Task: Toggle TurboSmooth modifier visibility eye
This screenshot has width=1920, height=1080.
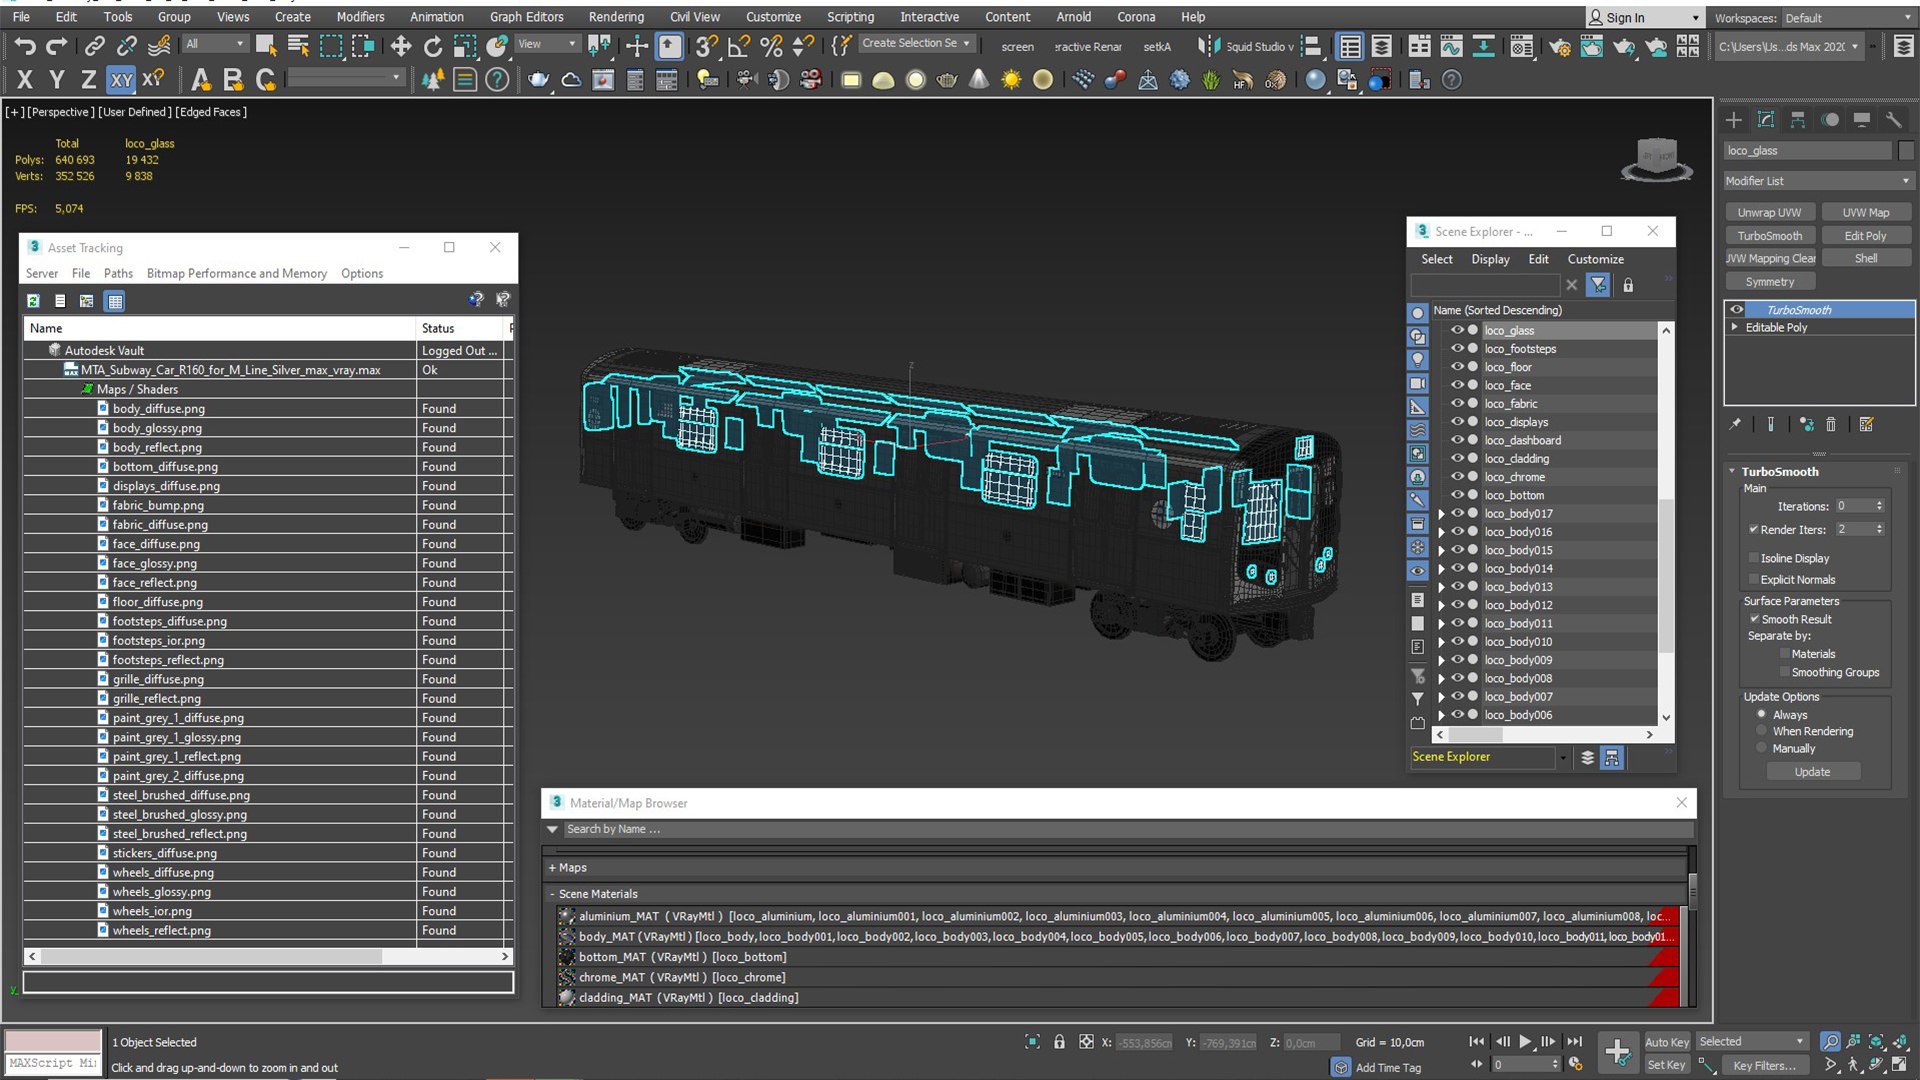Action: coord(1737,310)
